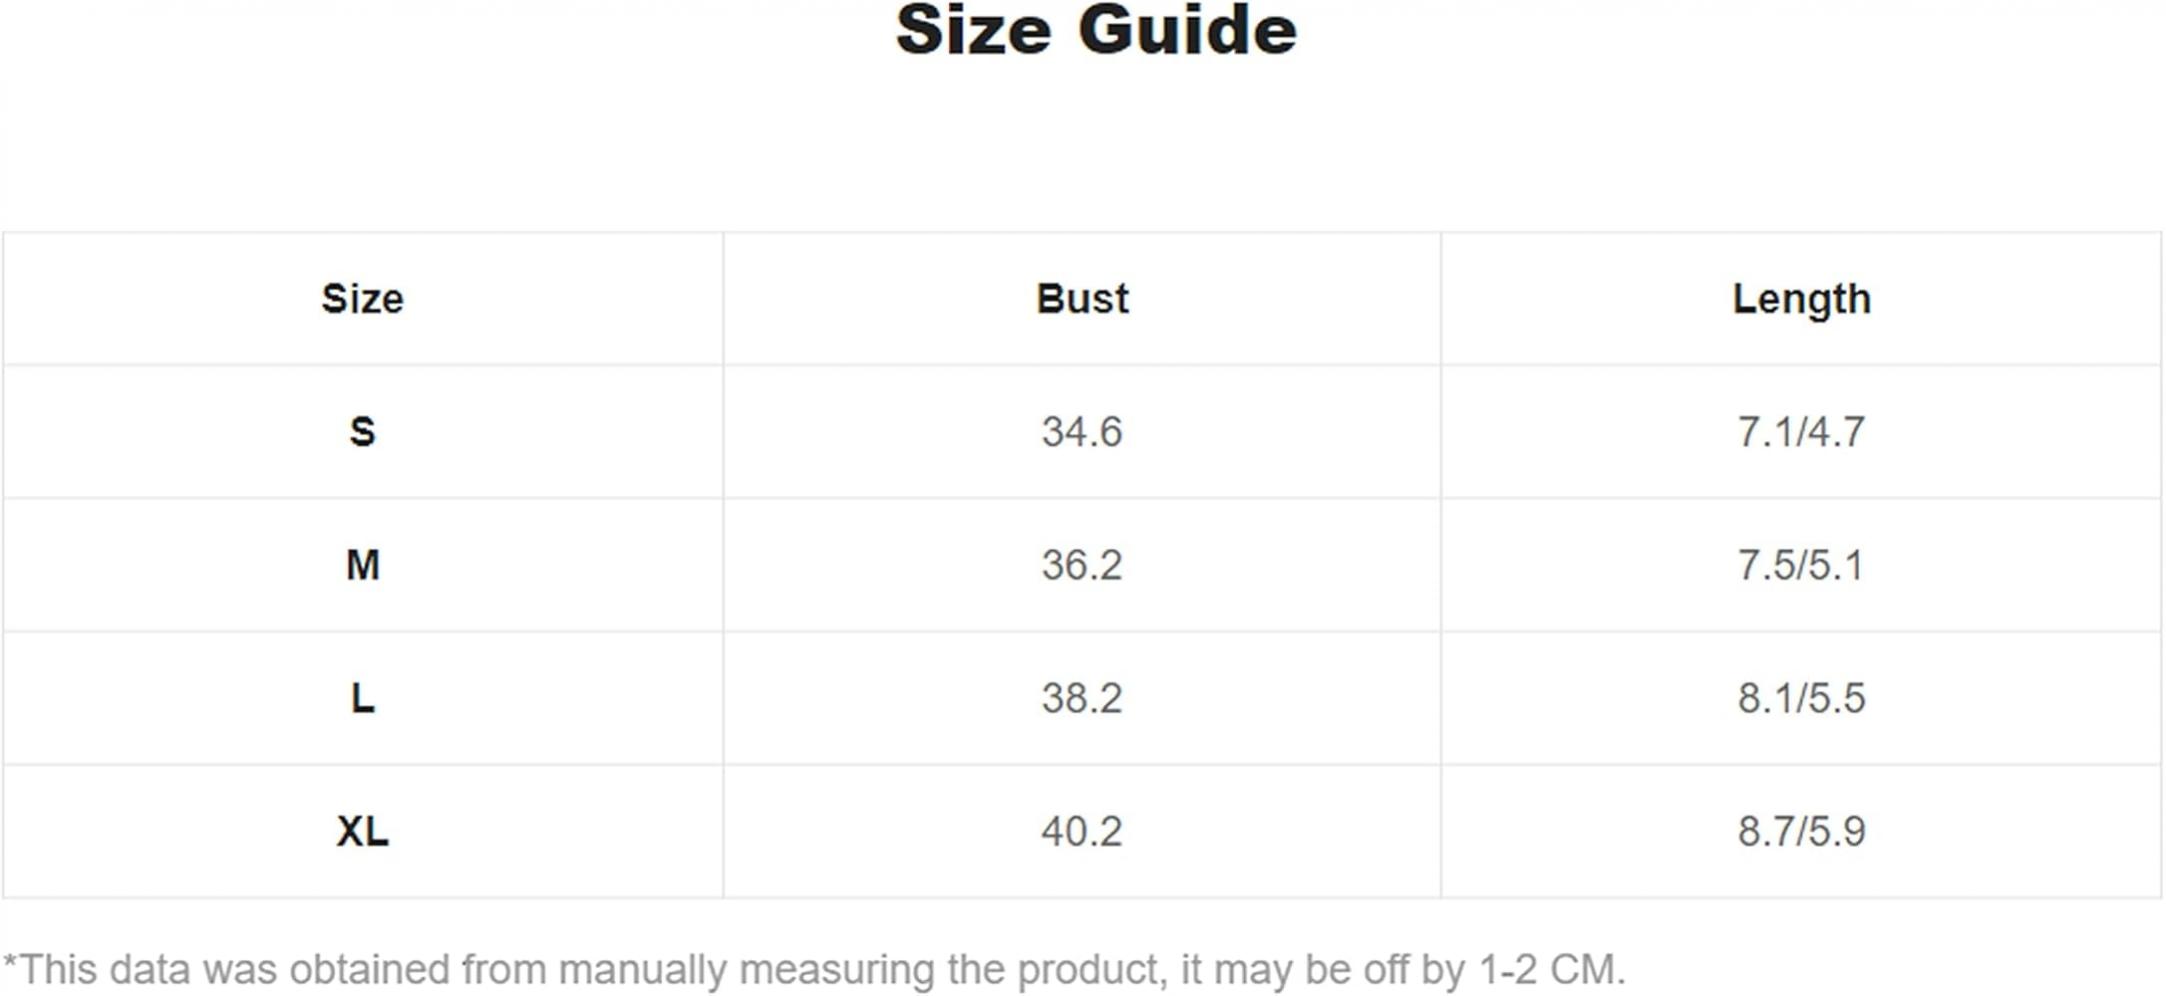Select bust value 36.2
2166x996 pixels.
click(1082, 565)
